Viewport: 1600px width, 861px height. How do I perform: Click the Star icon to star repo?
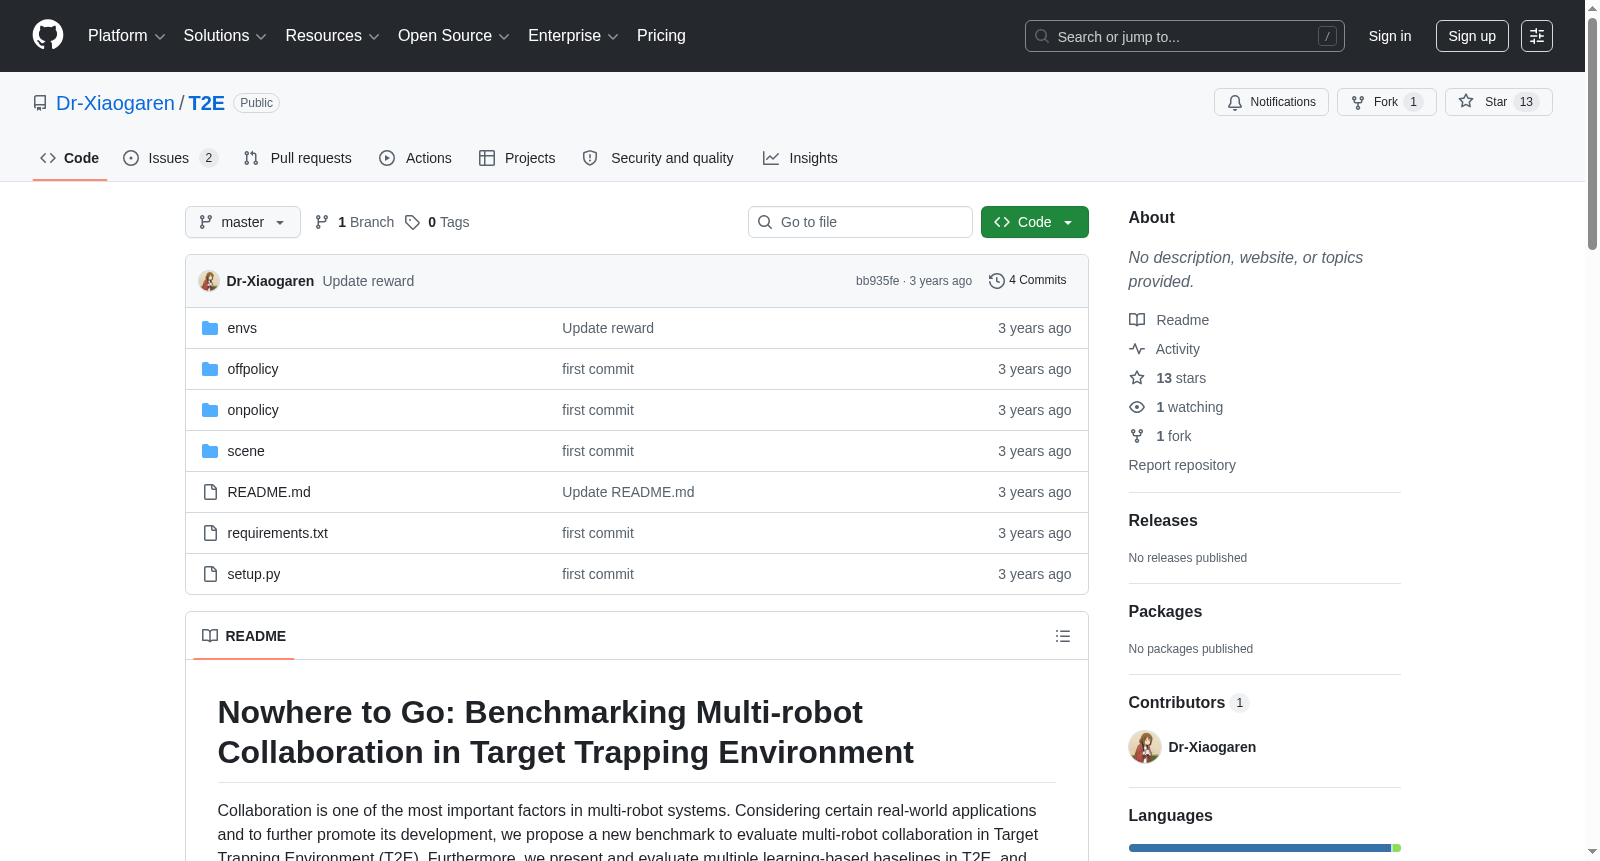1466,101
